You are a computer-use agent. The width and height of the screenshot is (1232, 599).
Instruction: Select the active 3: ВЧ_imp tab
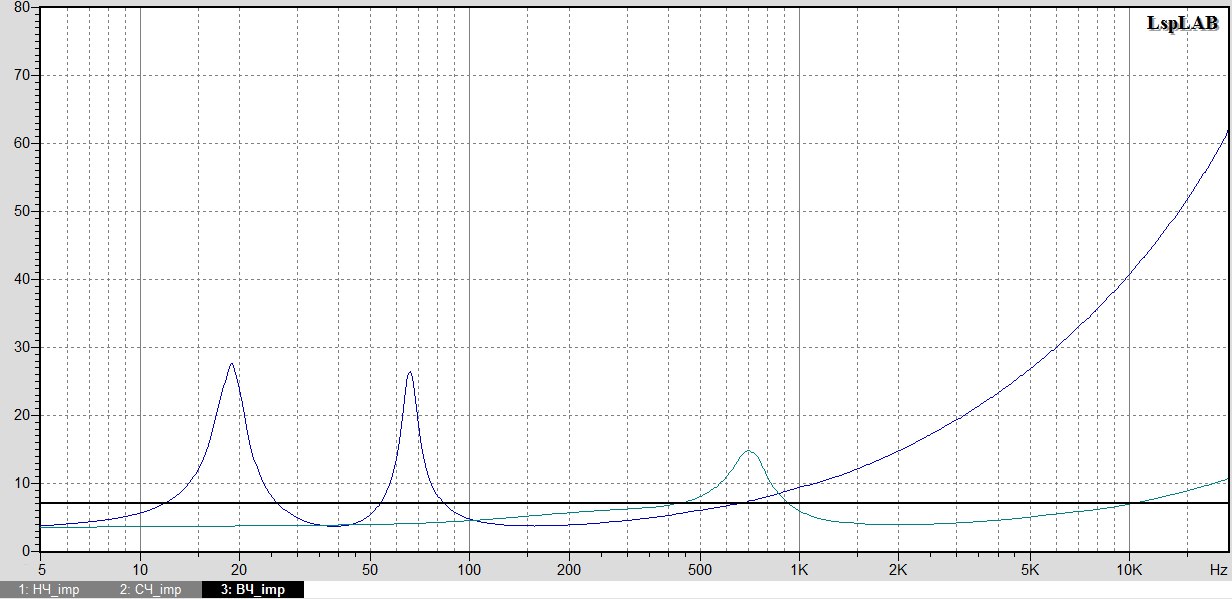click(x=253, y=590)
